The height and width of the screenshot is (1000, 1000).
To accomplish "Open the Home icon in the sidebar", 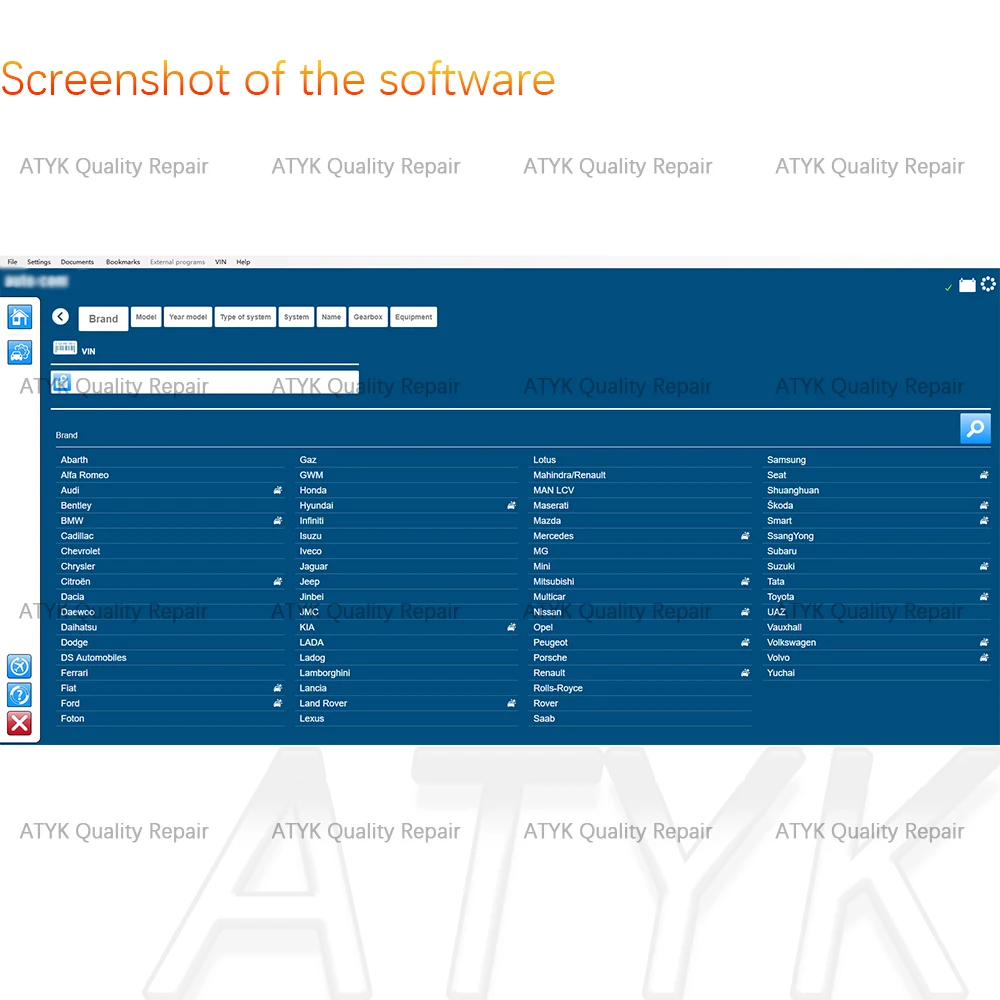I will coord(20,317).
